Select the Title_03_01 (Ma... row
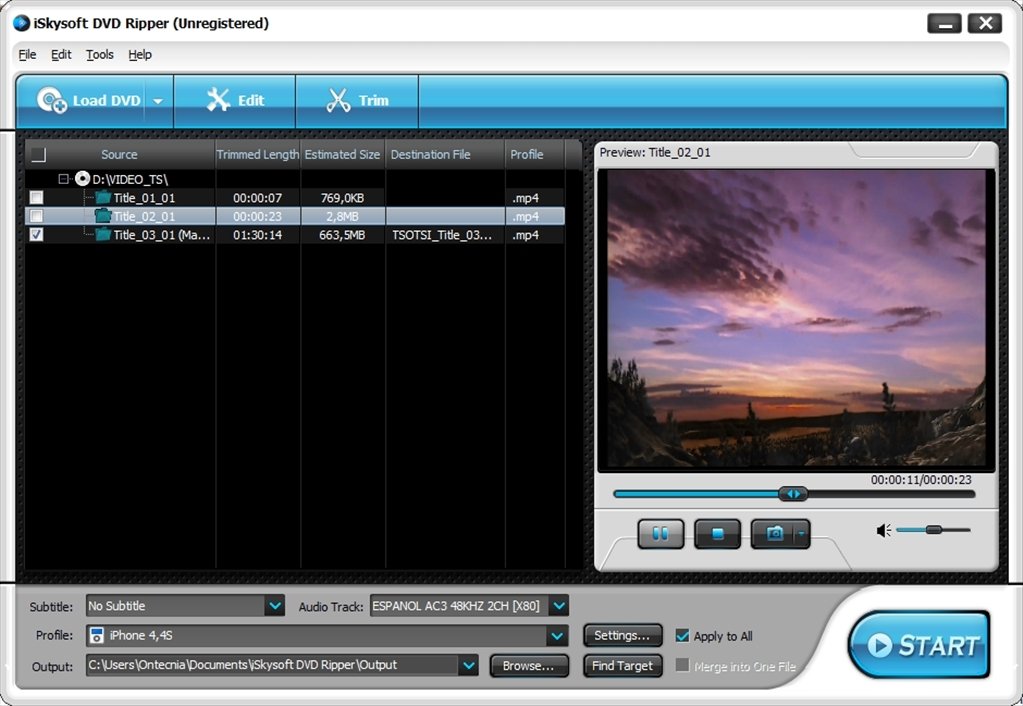The height and width of the screenshot is (706, 1023). point(295,234)
